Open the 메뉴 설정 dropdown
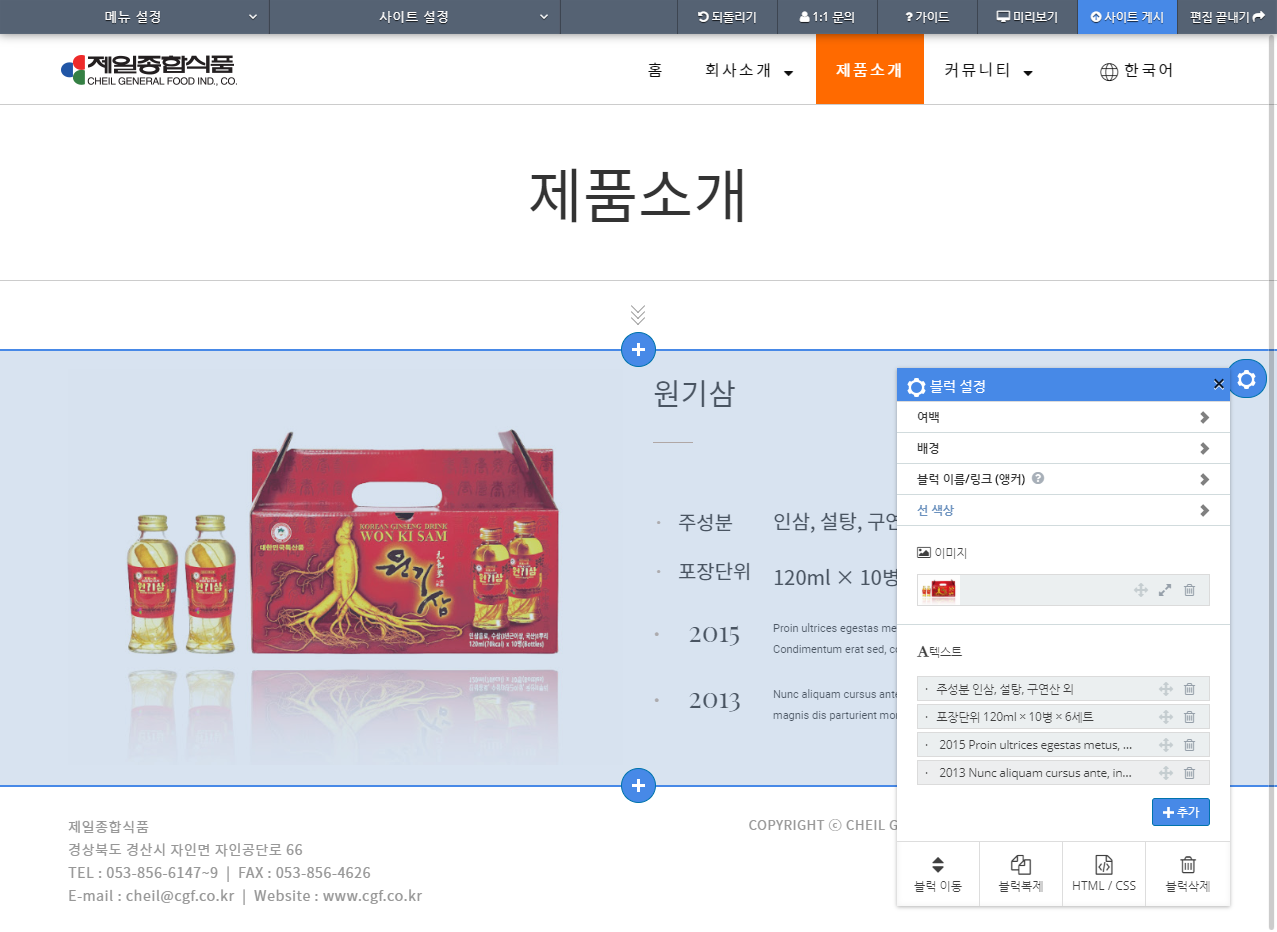This screenshot has height=932, width=1277. point(134,17)
